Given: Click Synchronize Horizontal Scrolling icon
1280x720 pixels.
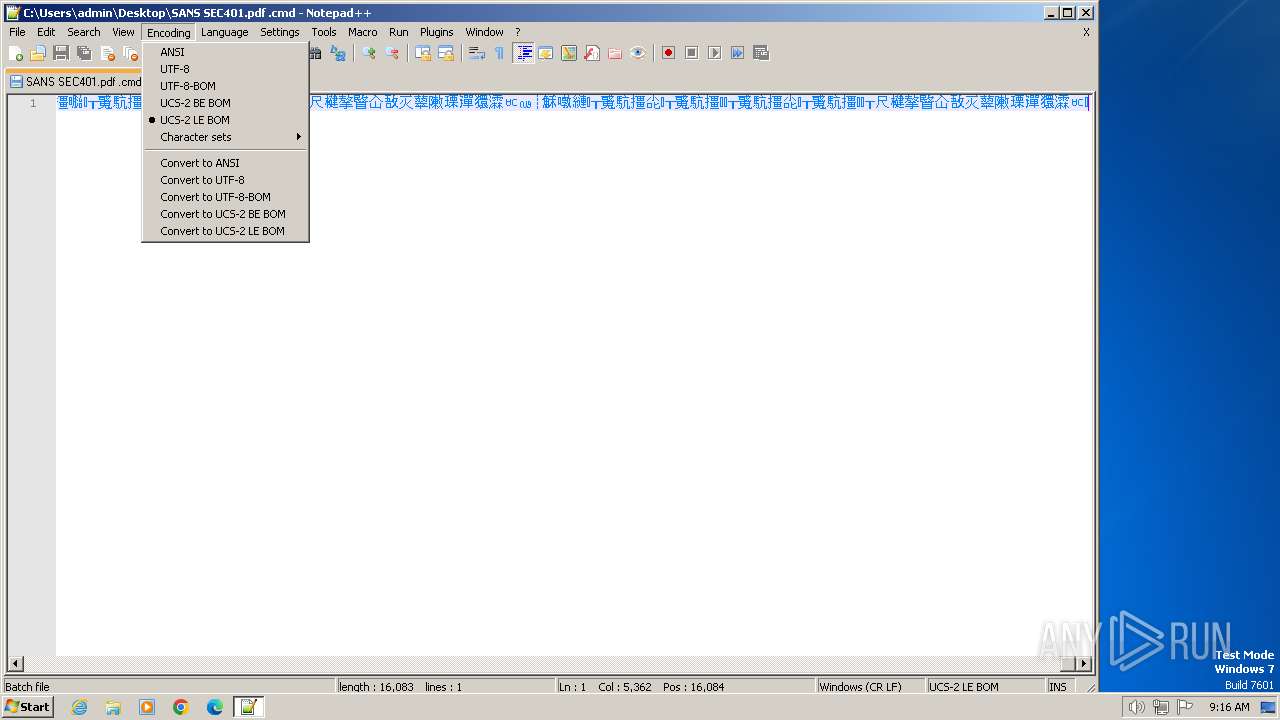Looking at the screenshot, I should tap(446, 53).
